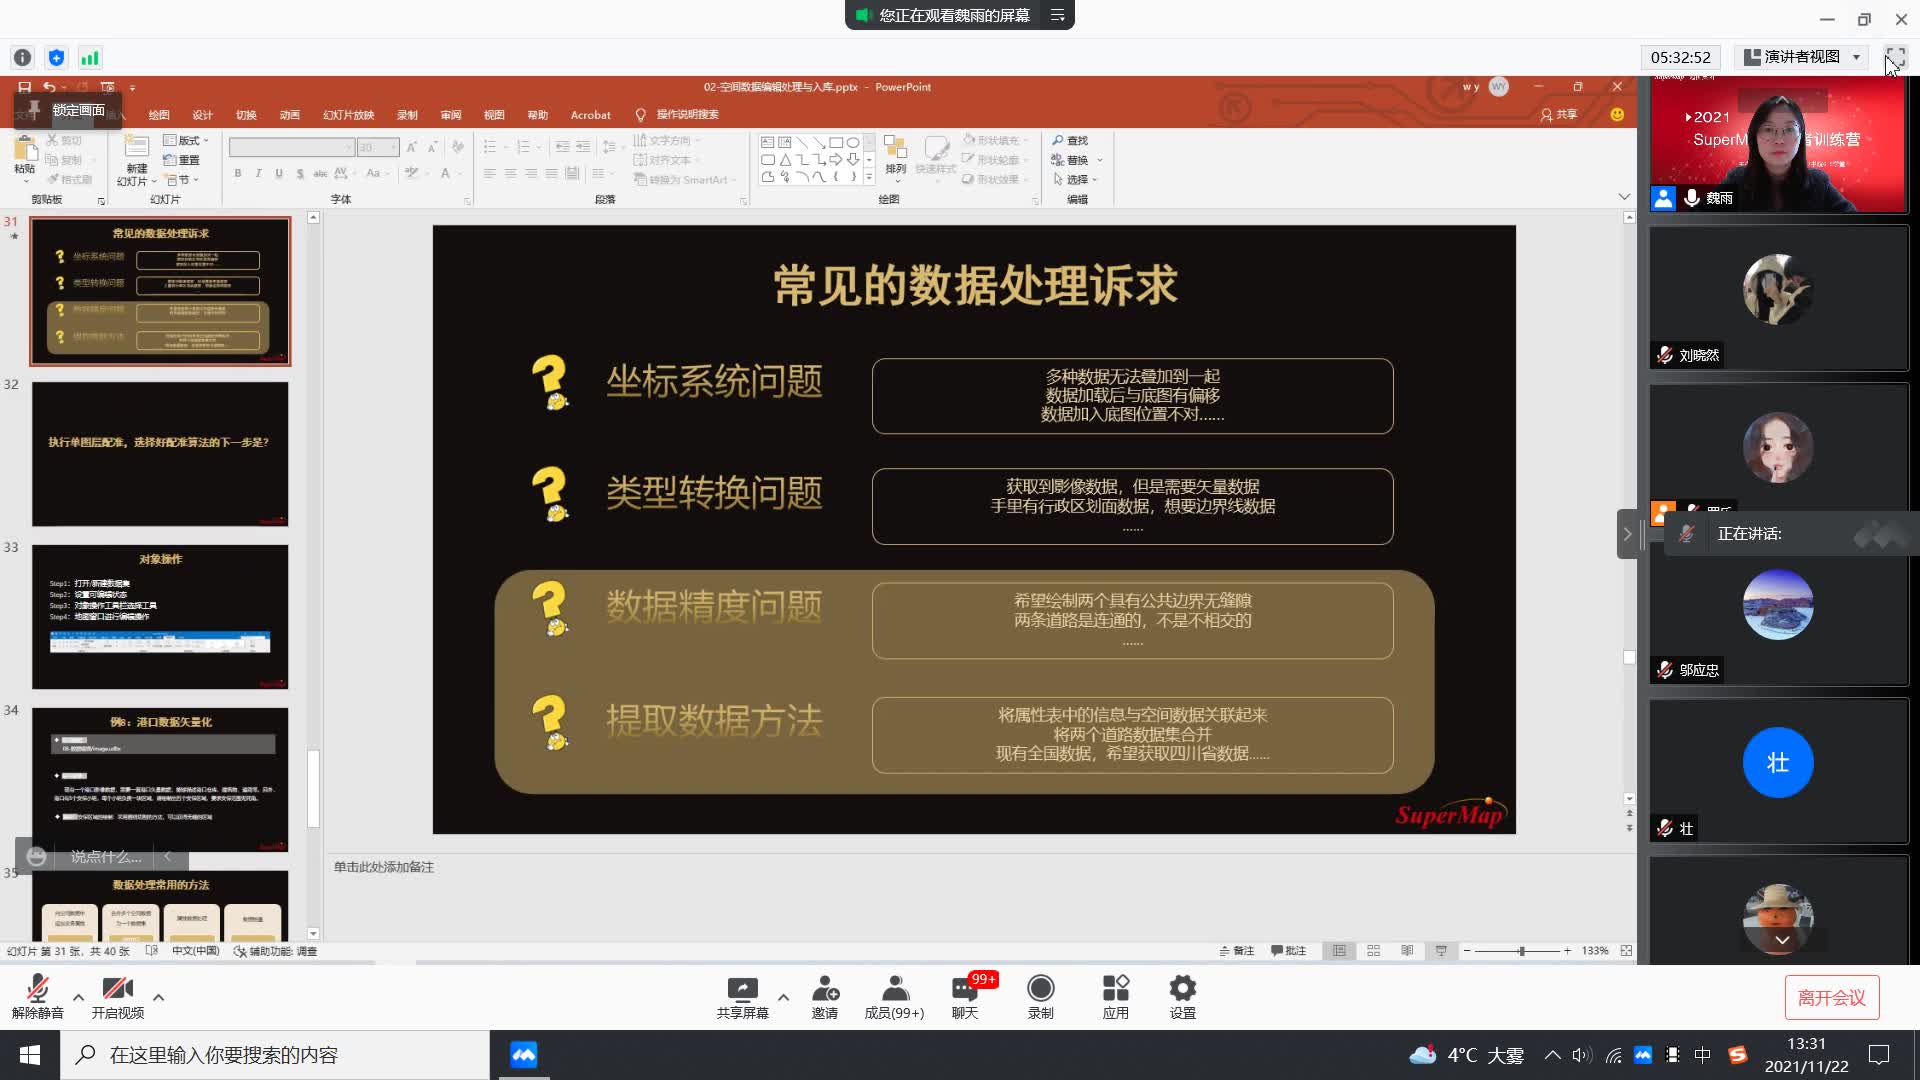Collapse the participant video sidebar arrow
Screen dimensions: 1920x1080
[1627, 534]
